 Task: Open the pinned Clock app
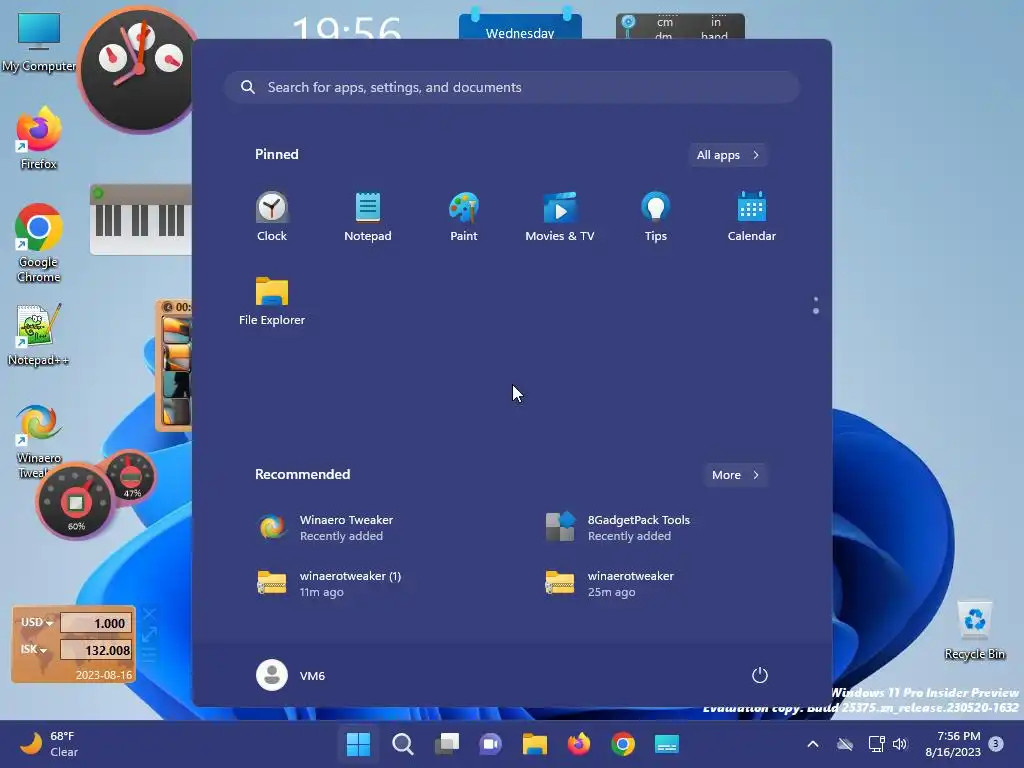[272, 217]
